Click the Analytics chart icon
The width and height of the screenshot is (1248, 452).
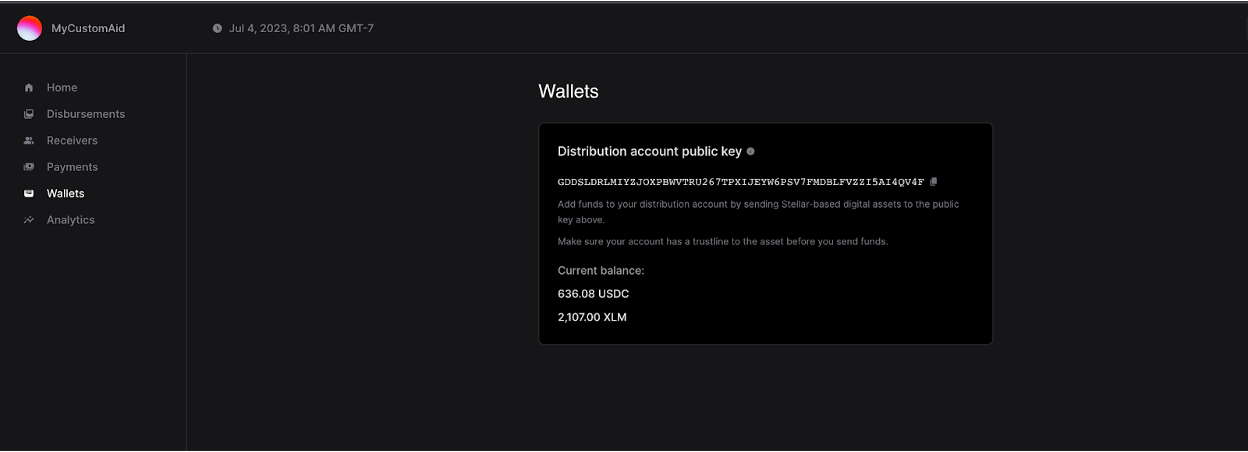pos(29,220)
